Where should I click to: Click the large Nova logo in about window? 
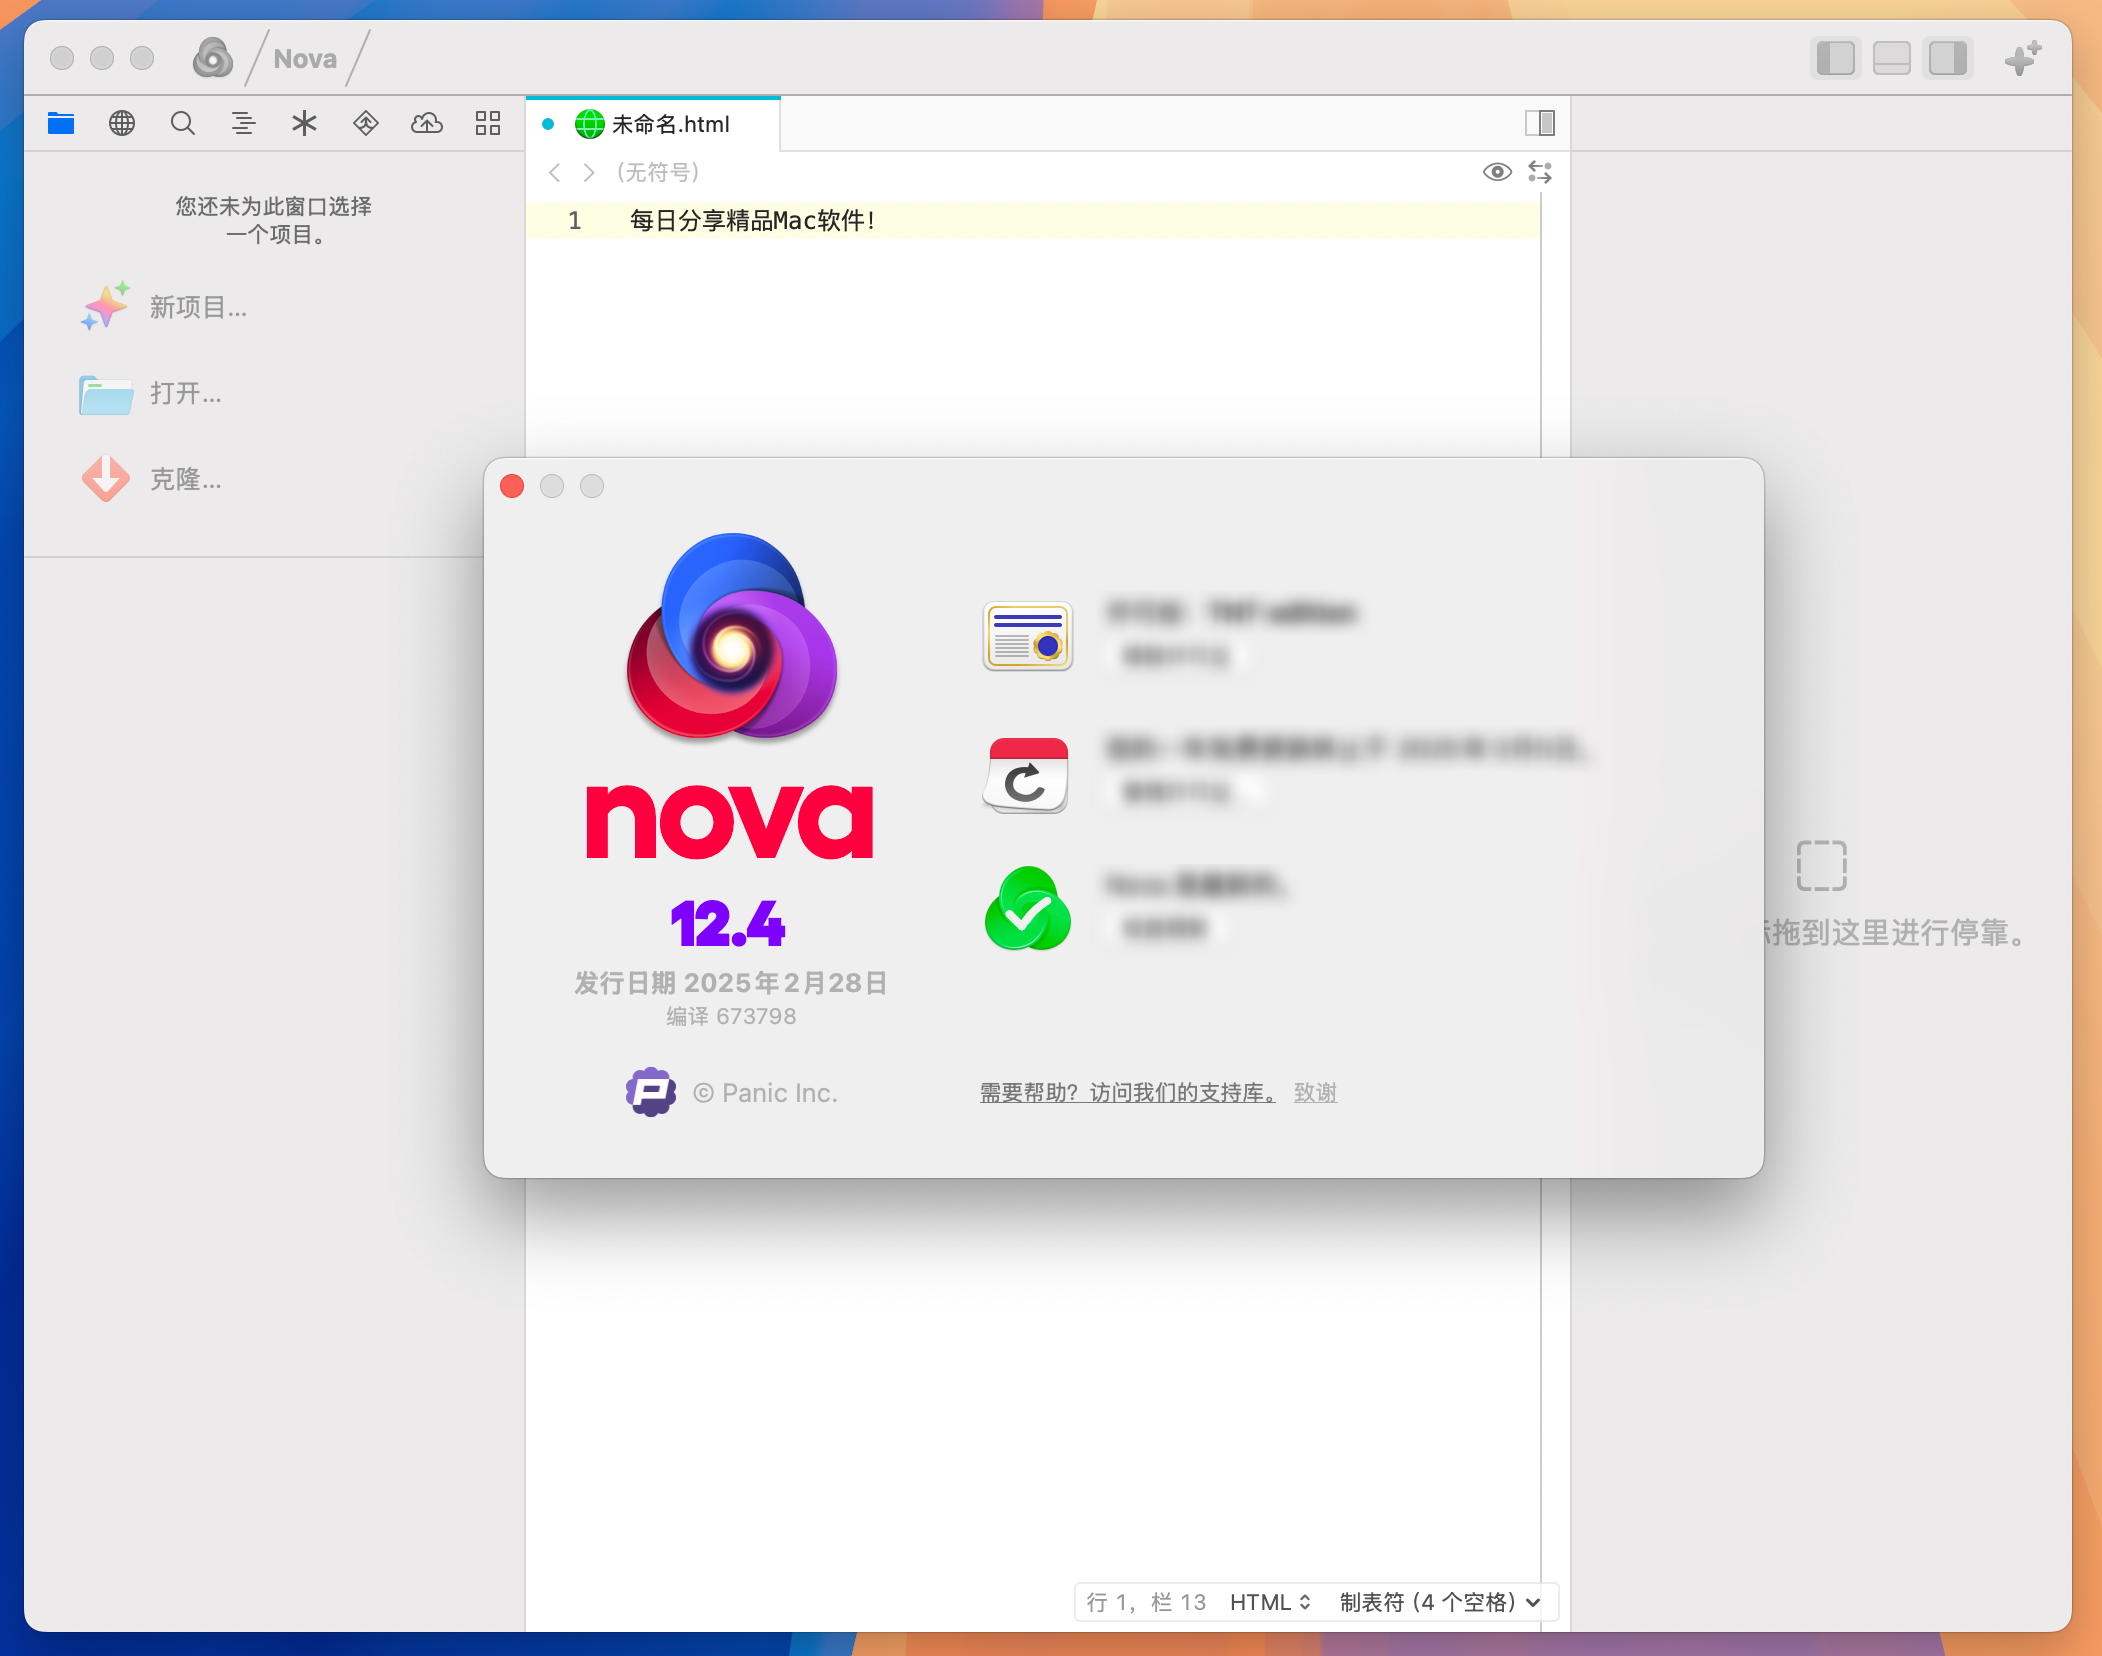tap(732, 636)
